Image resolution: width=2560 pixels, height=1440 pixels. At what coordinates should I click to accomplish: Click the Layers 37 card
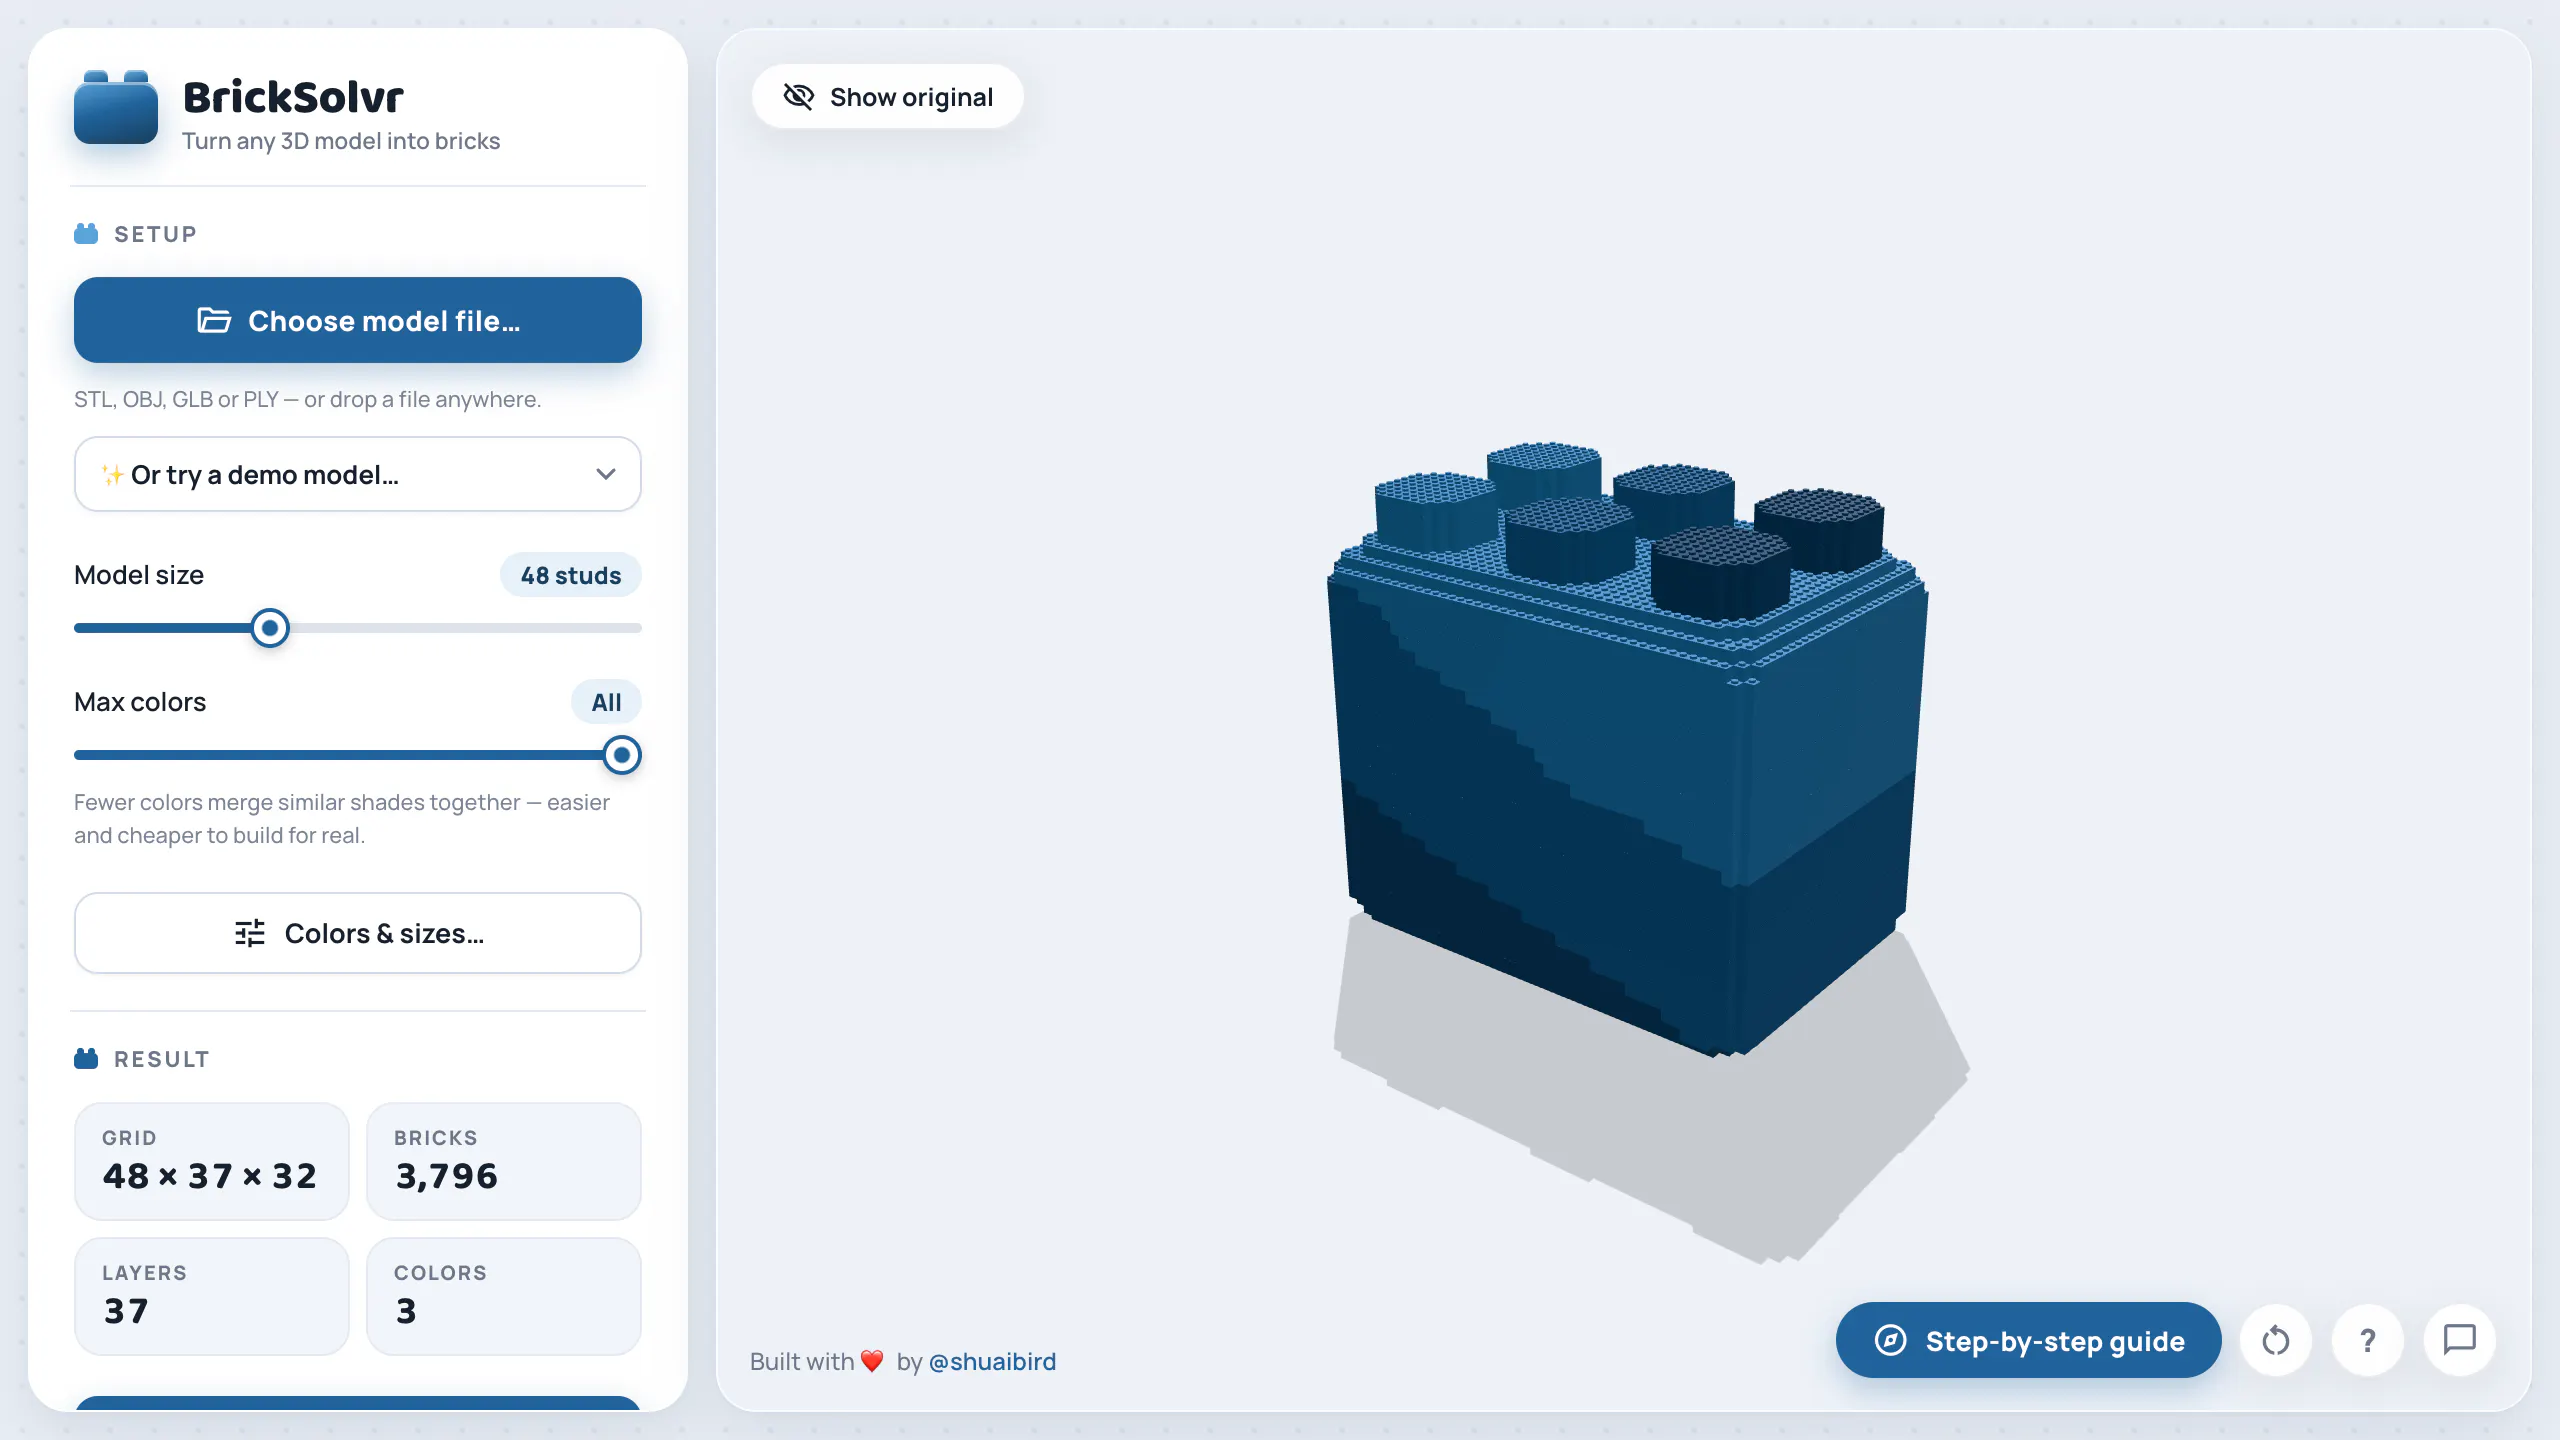pos(212,1297)
